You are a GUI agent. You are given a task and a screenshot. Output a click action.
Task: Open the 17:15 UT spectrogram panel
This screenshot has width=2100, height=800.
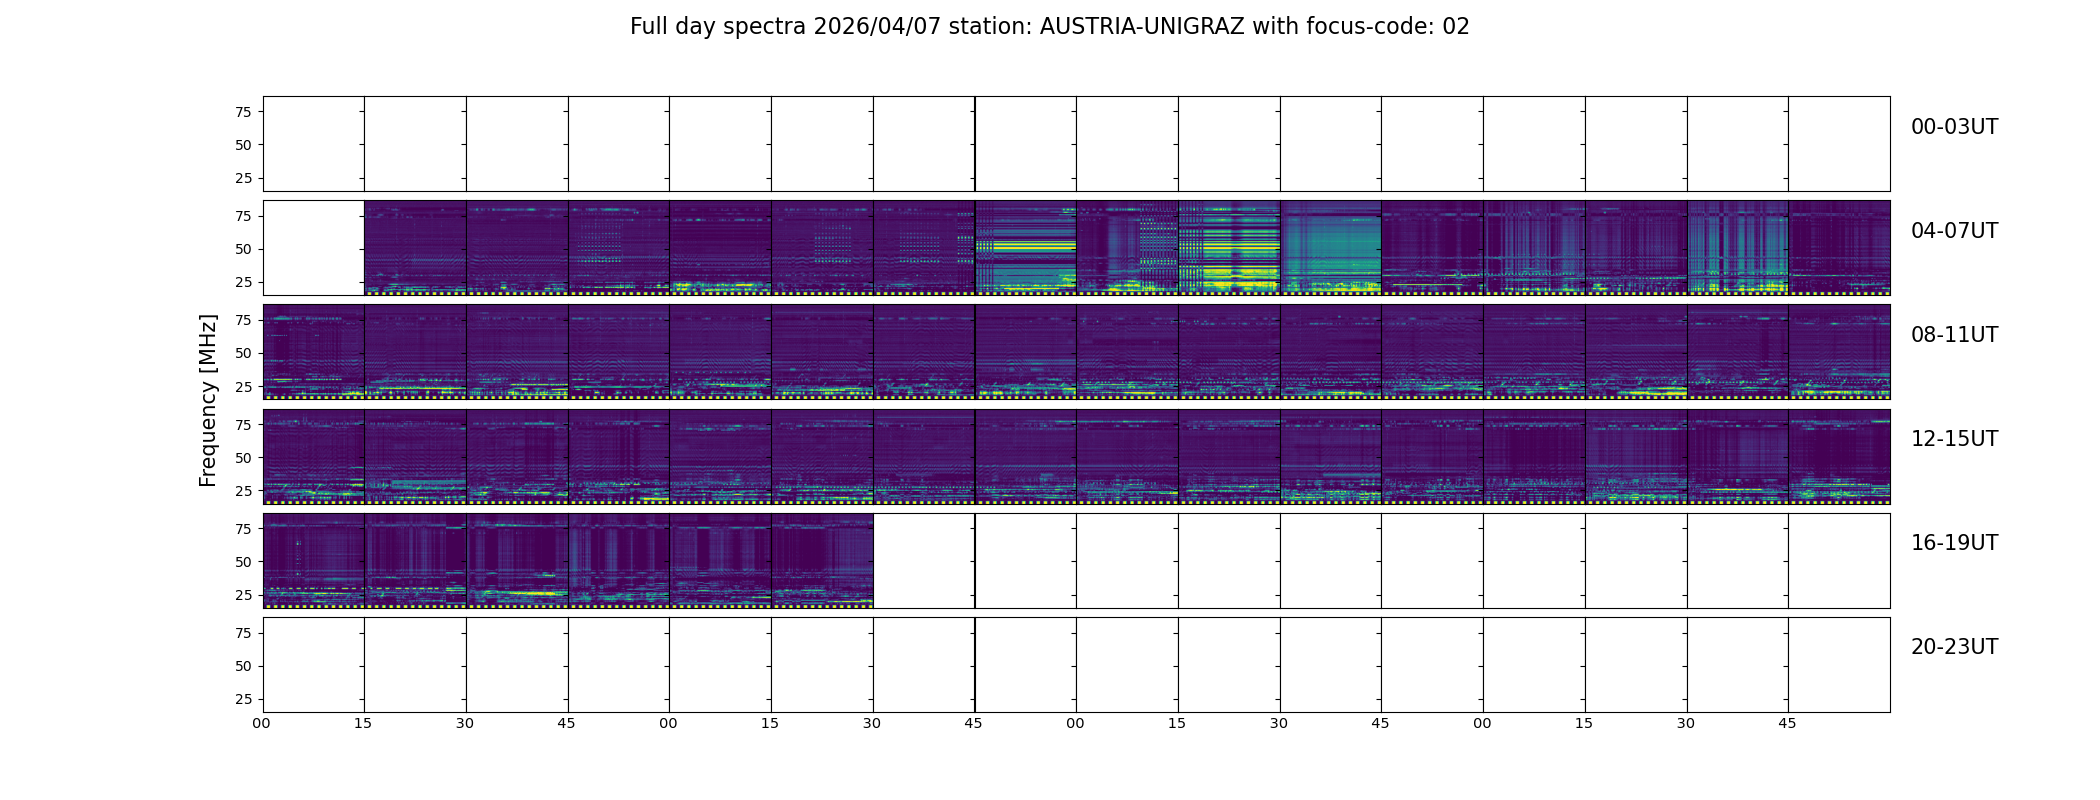(822, 561)
